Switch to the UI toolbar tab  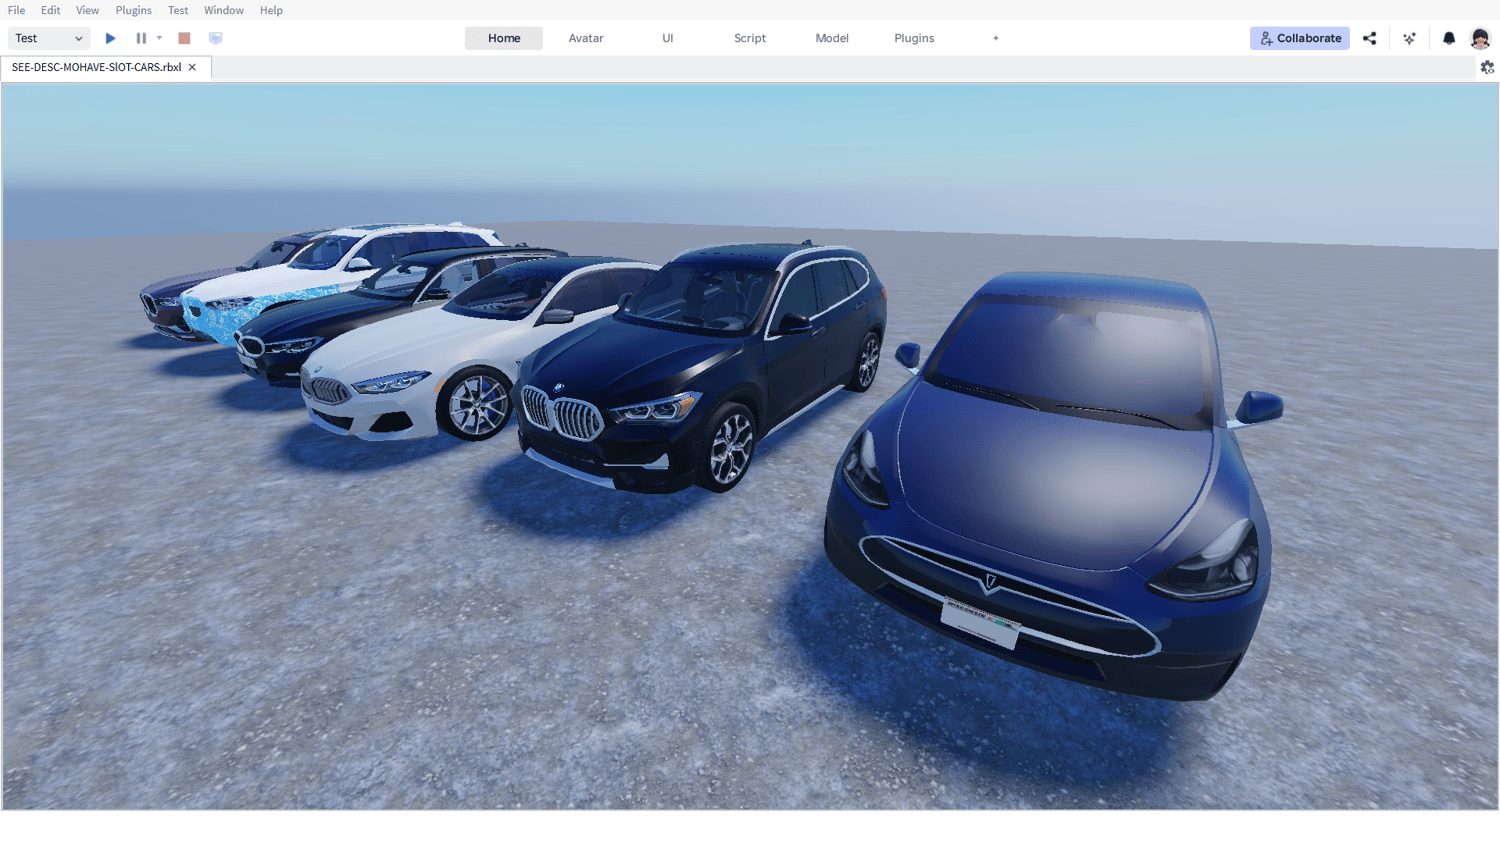(668, 38)
